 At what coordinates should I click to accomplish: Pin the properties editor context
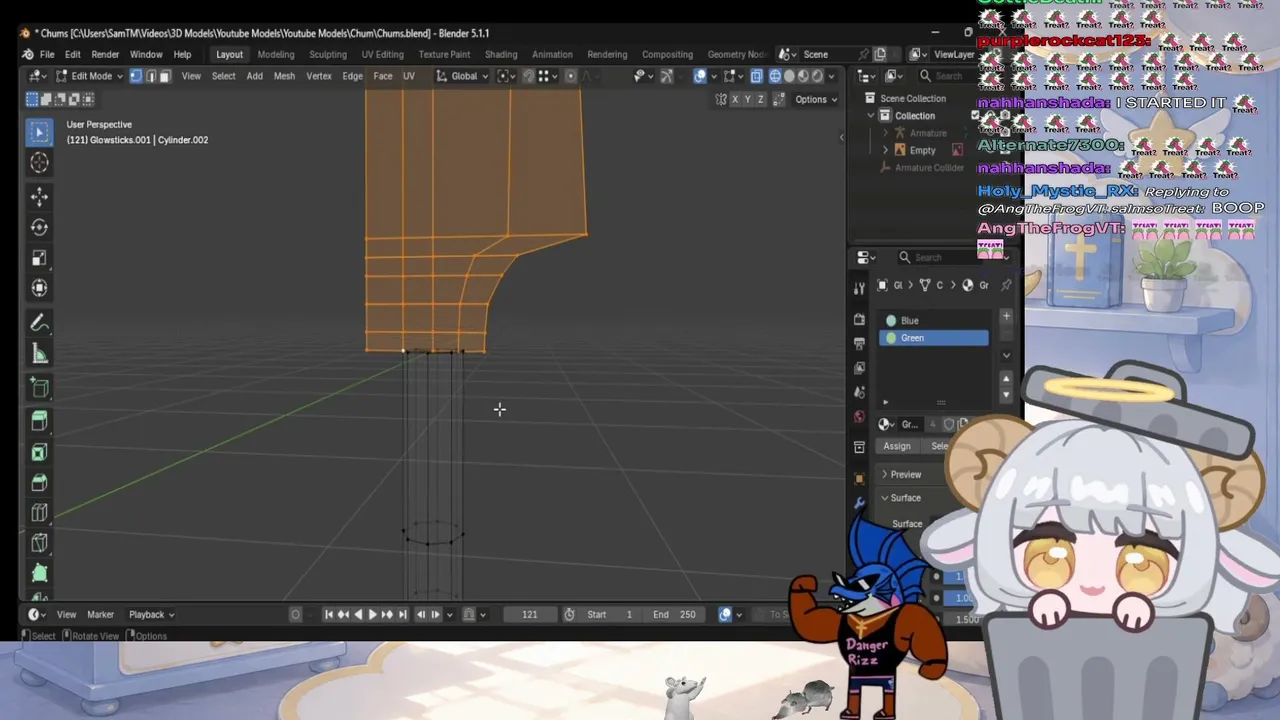(1006, 285)
